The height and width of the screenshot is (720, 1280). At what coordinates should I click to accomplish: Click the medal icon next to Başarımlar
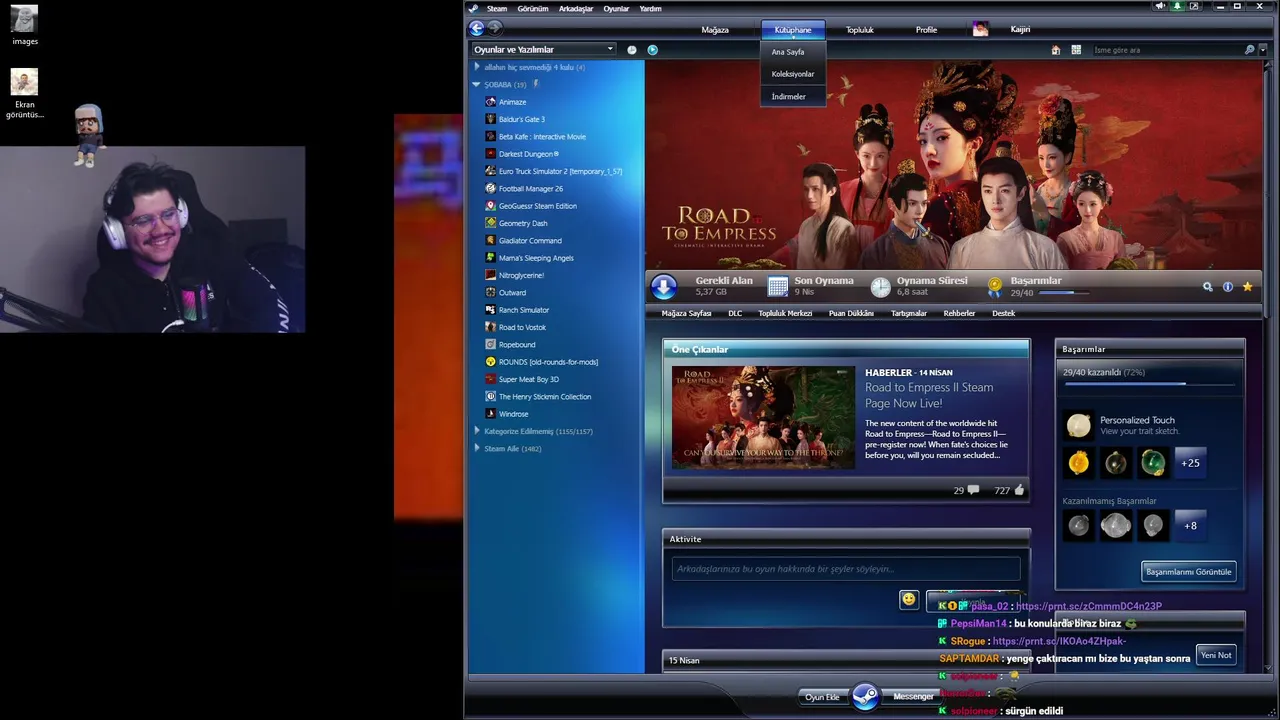(x=995, y=287)
